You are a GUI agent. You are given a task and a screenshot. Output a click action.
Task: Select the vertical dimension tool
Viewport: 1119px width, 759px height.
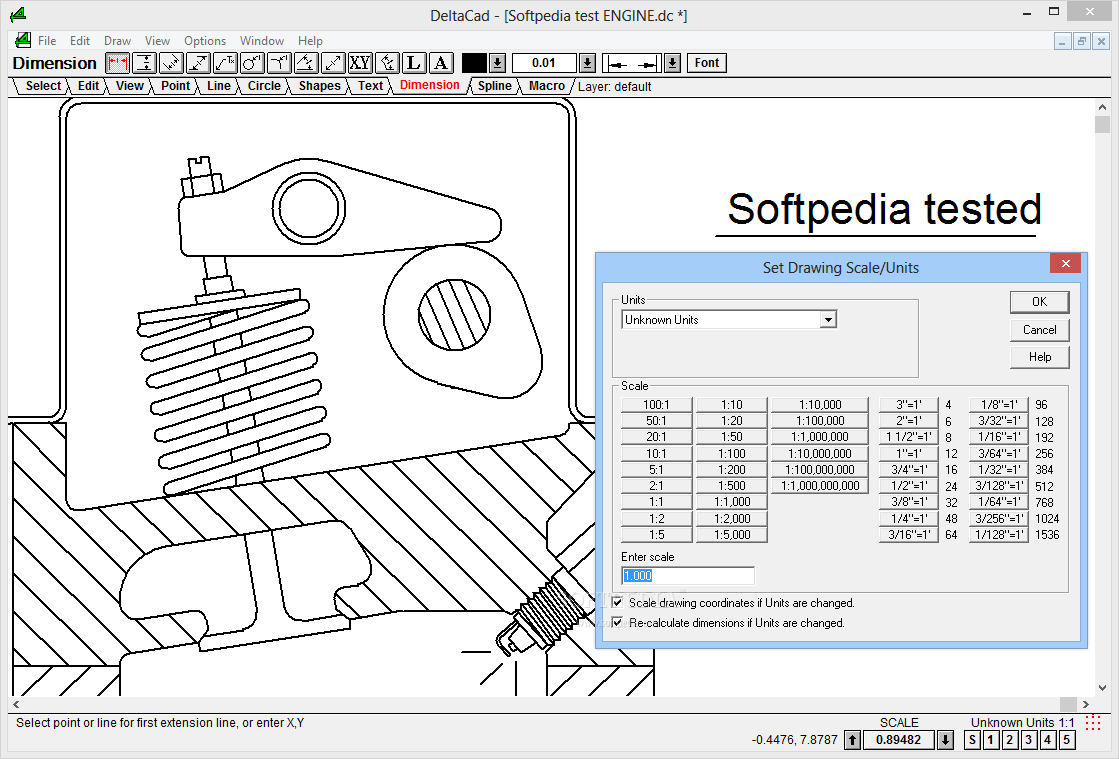pyautogui.click(x=145, y=63)
